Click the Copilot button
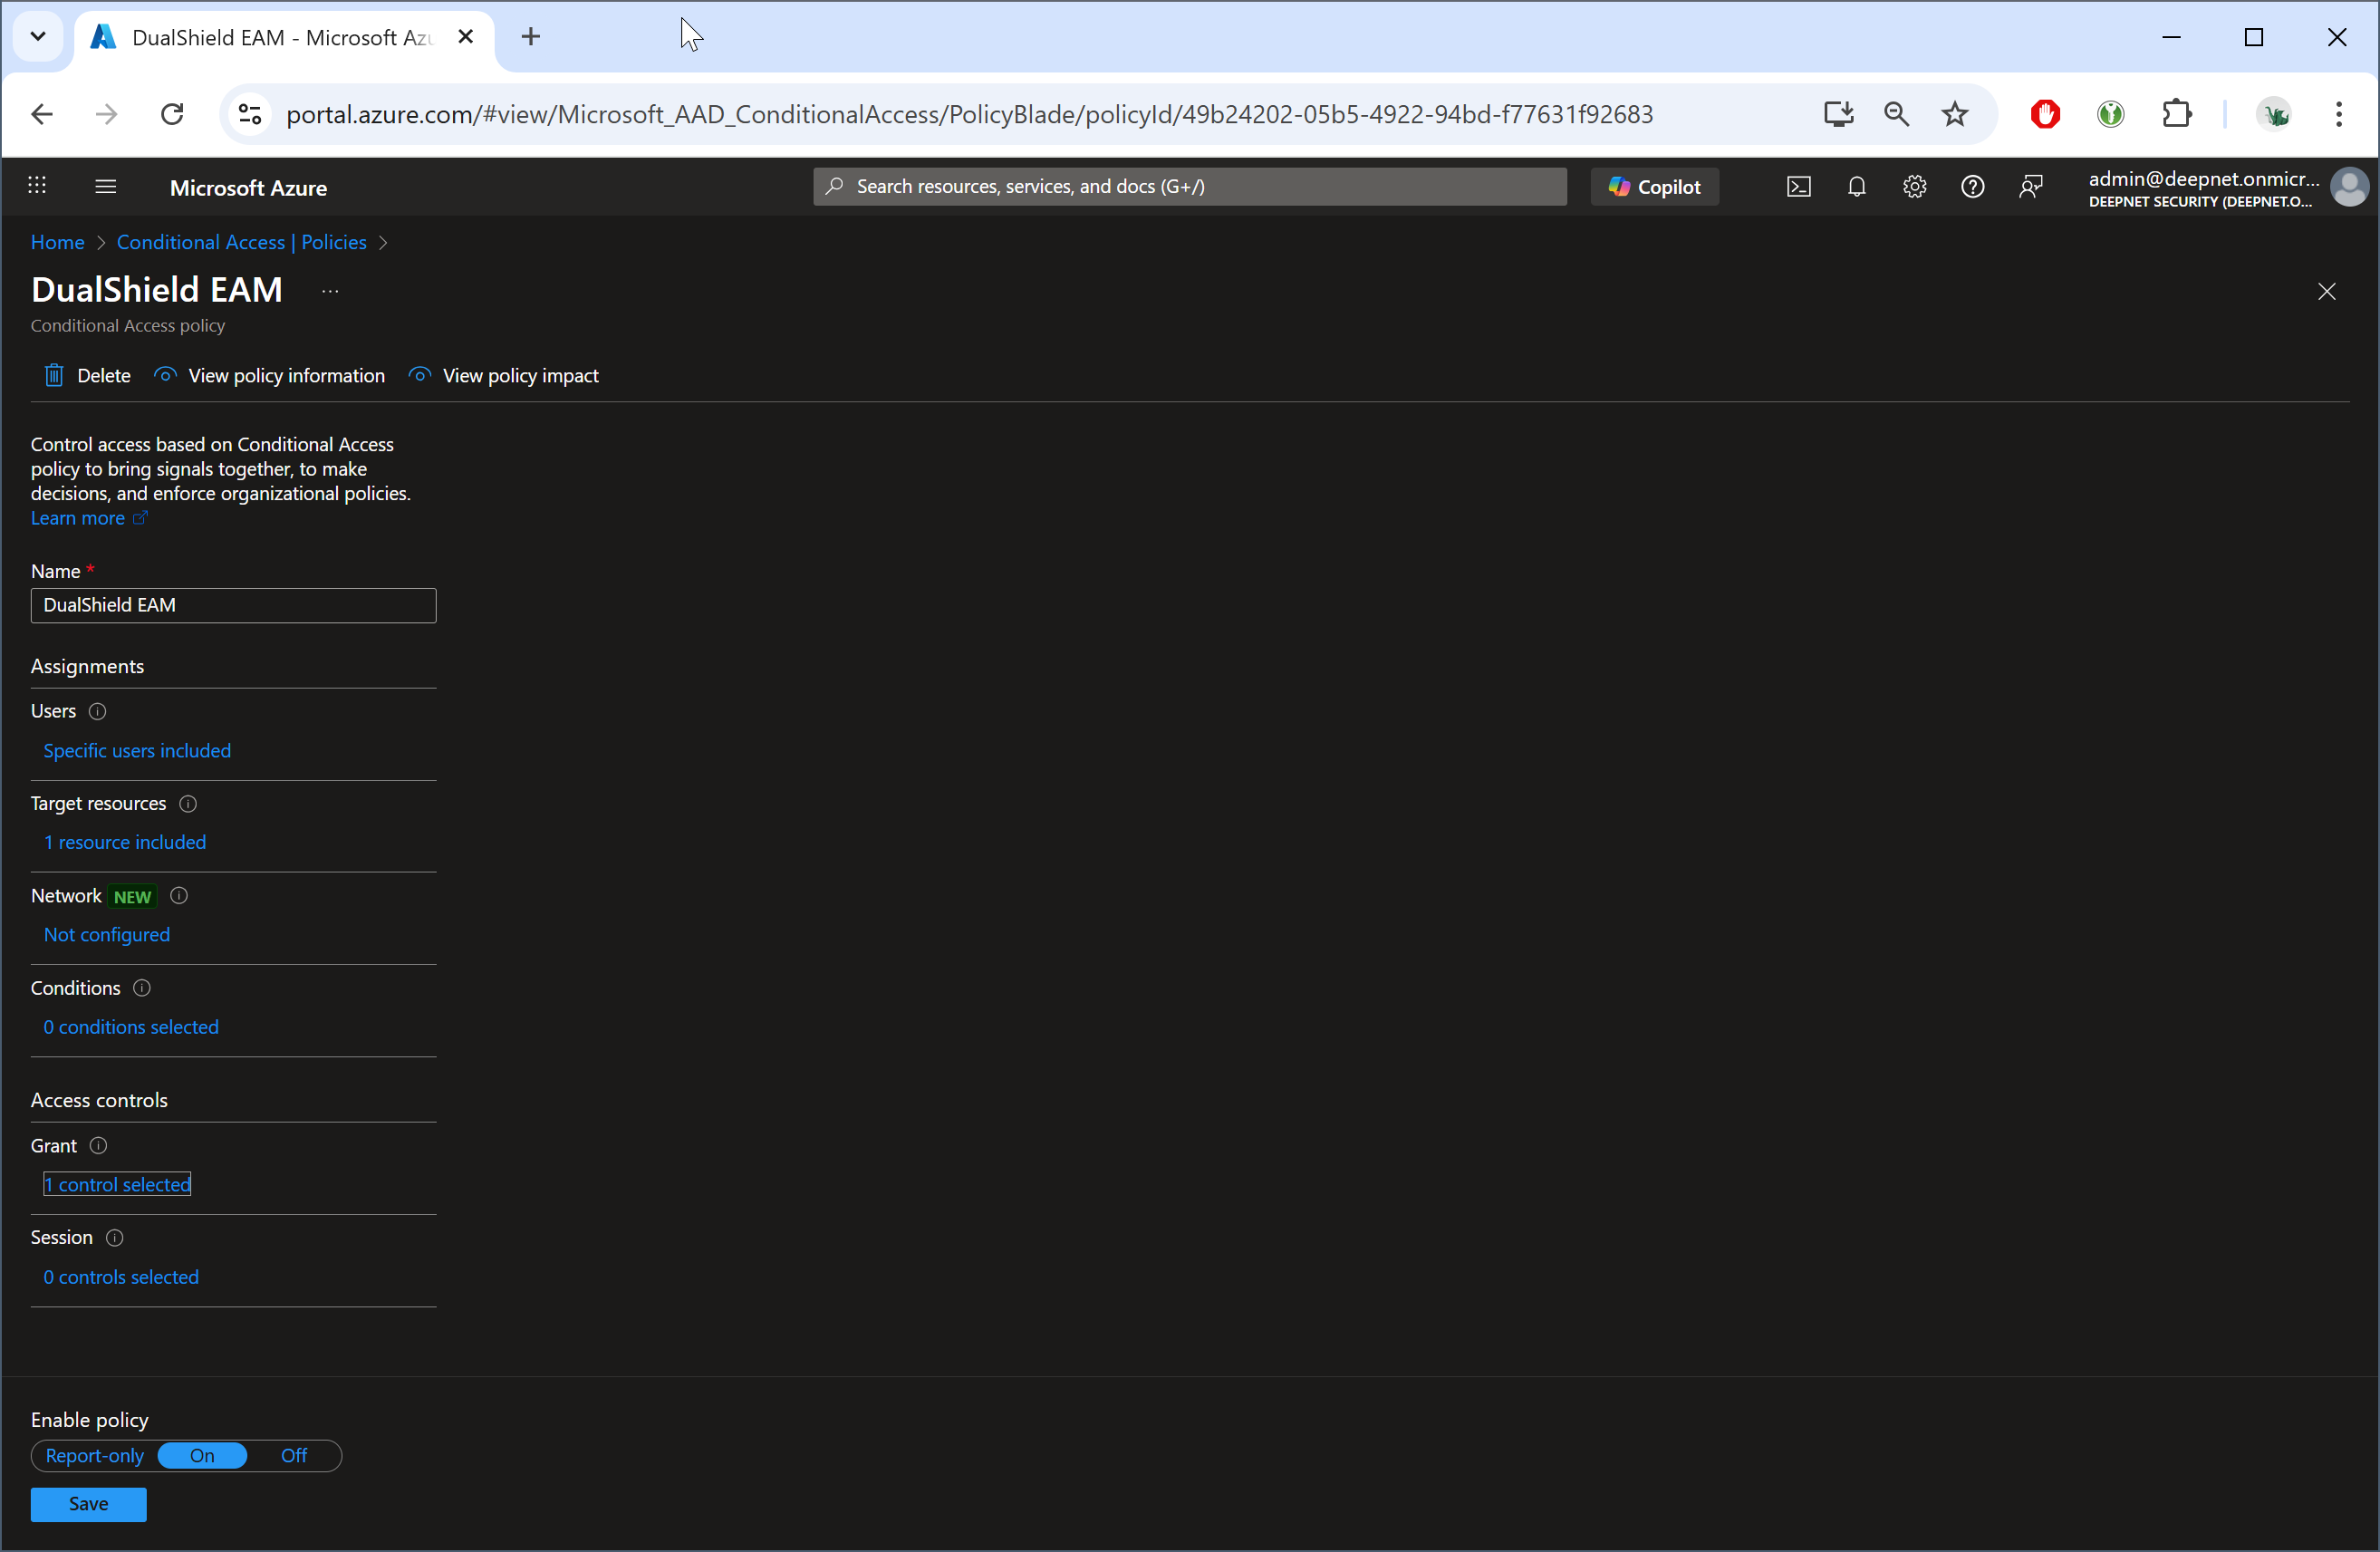This screenshot has height=1552, width=2380. tap(1654, 187)
